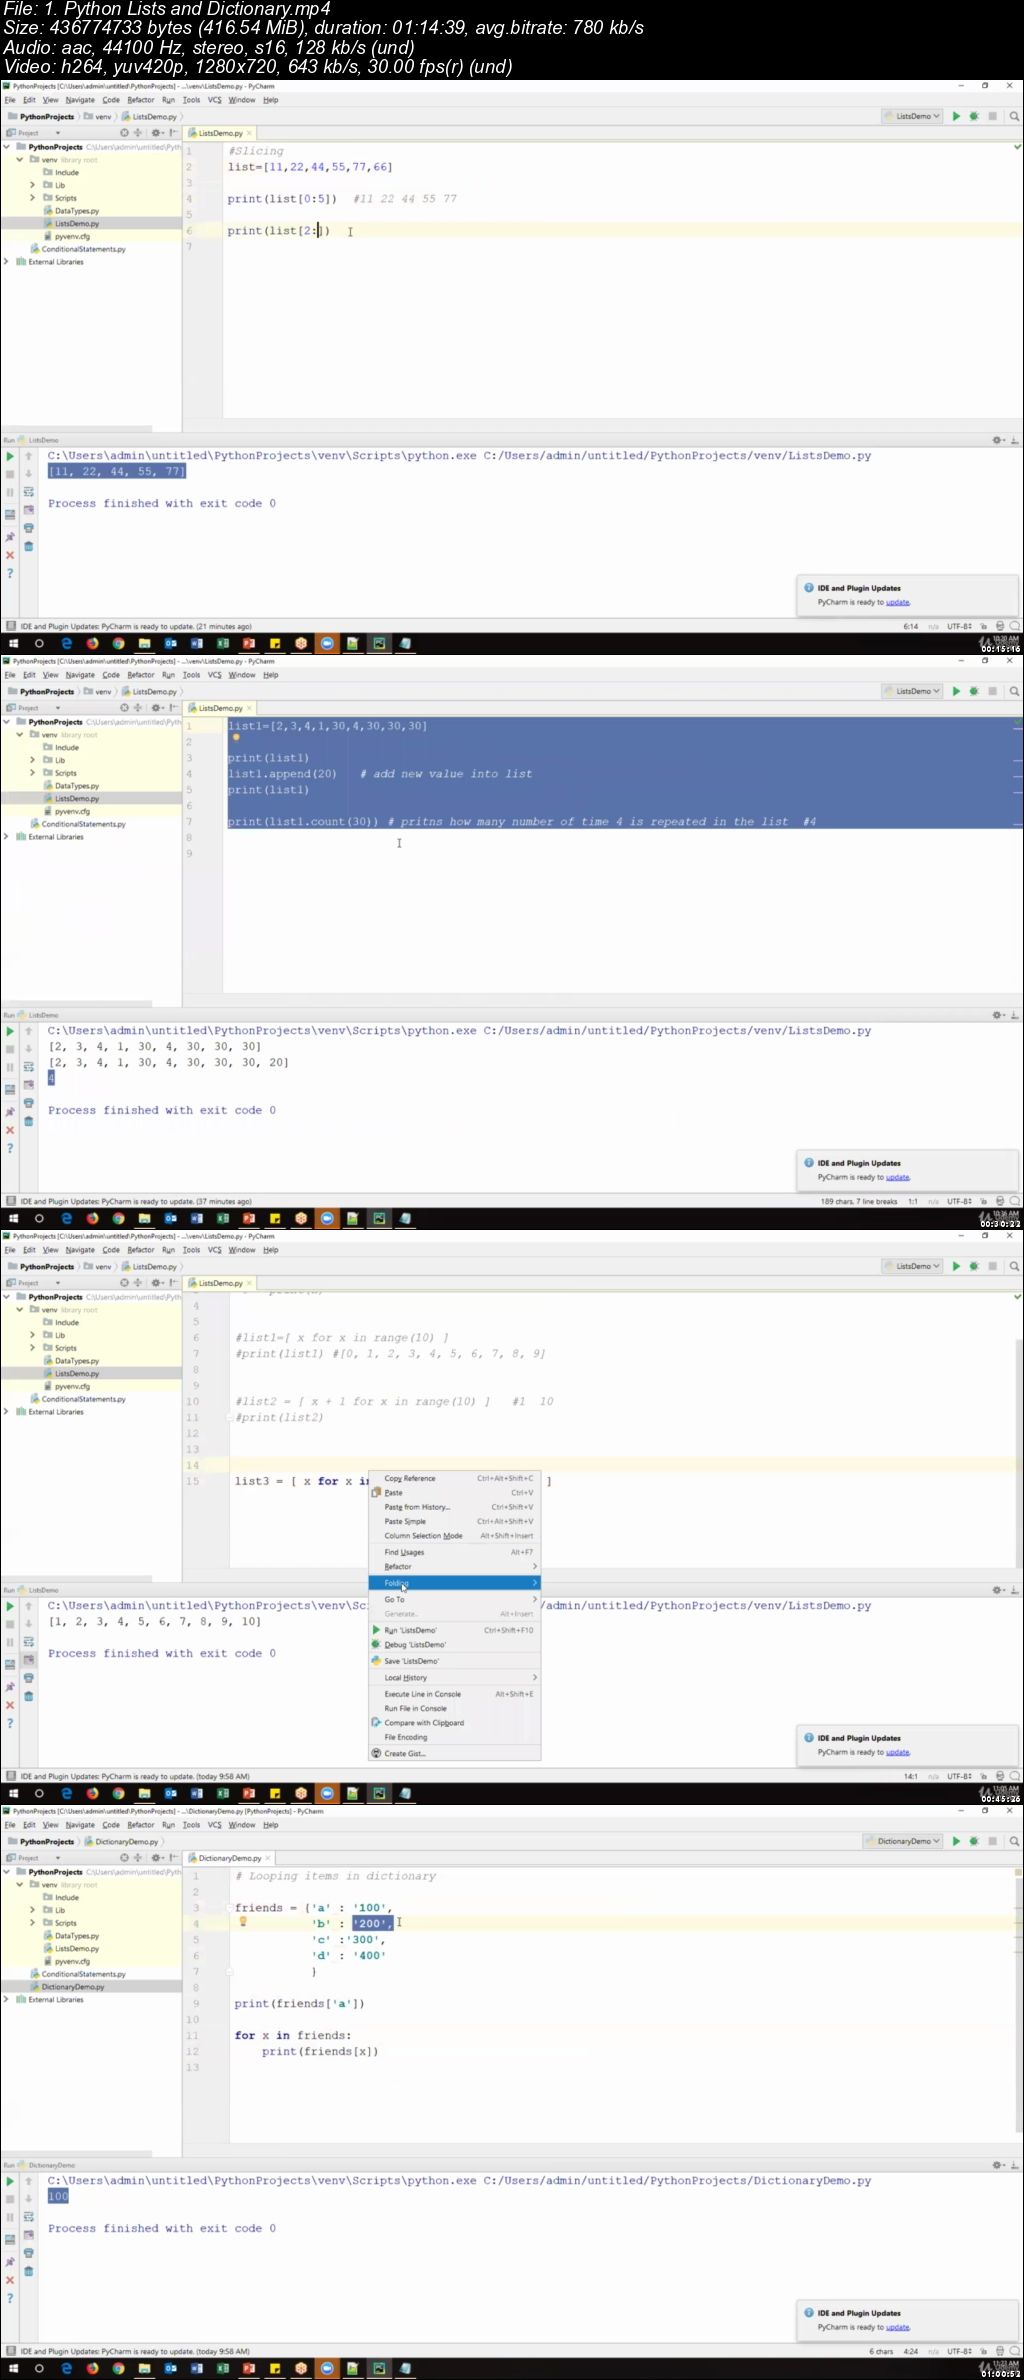Select ConditionalStatements.py in list1.append frame tree

click(x=78, y=825)
